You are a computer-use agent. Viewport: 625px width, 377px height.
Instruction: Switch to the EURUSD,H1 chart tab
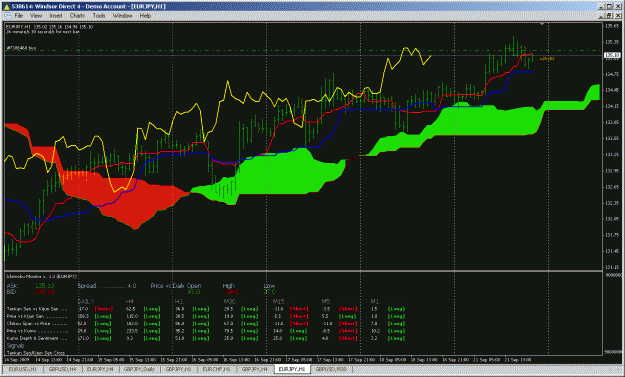(x=23, y=369)
